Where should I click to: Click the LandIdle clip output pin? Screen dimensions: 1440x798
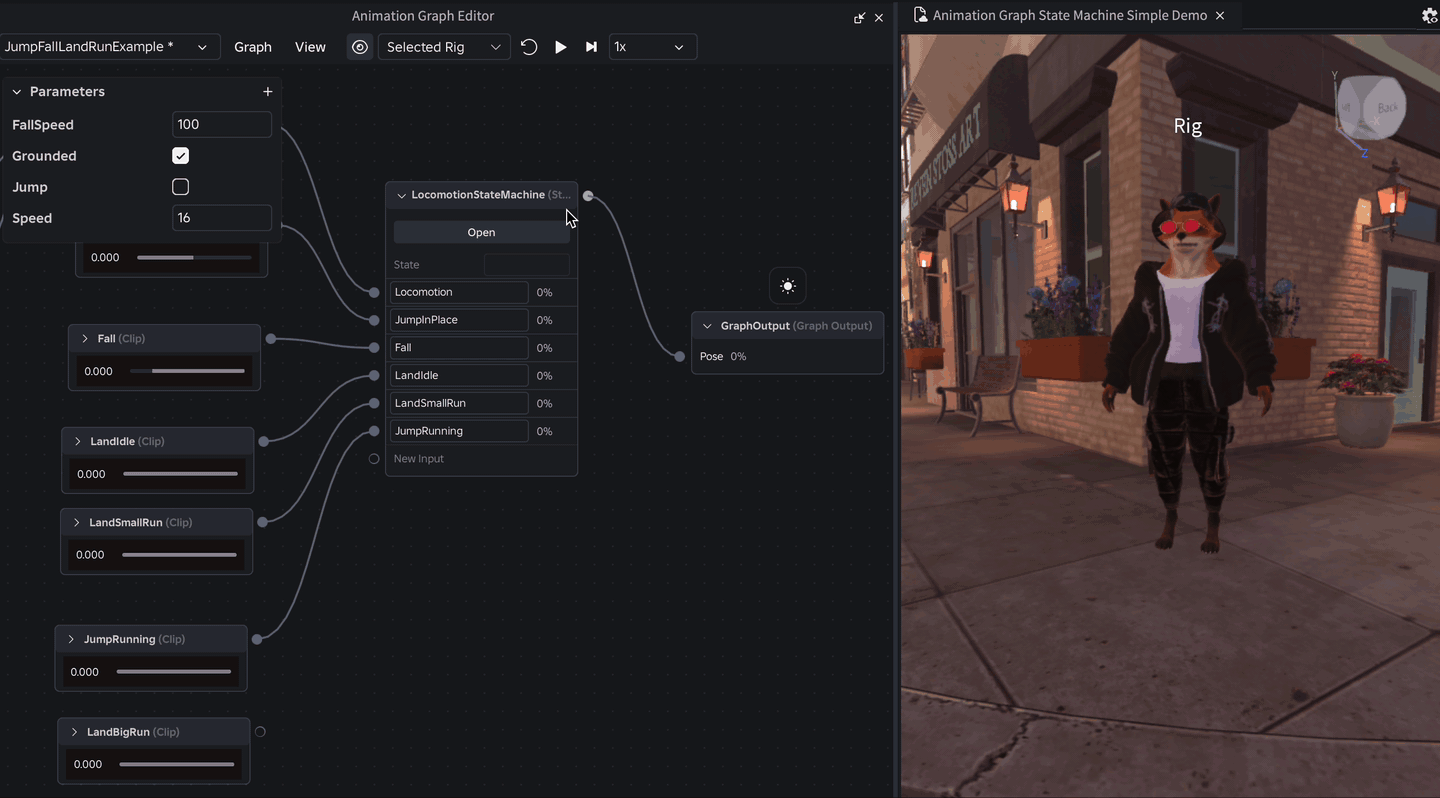(x=264, y=441)
